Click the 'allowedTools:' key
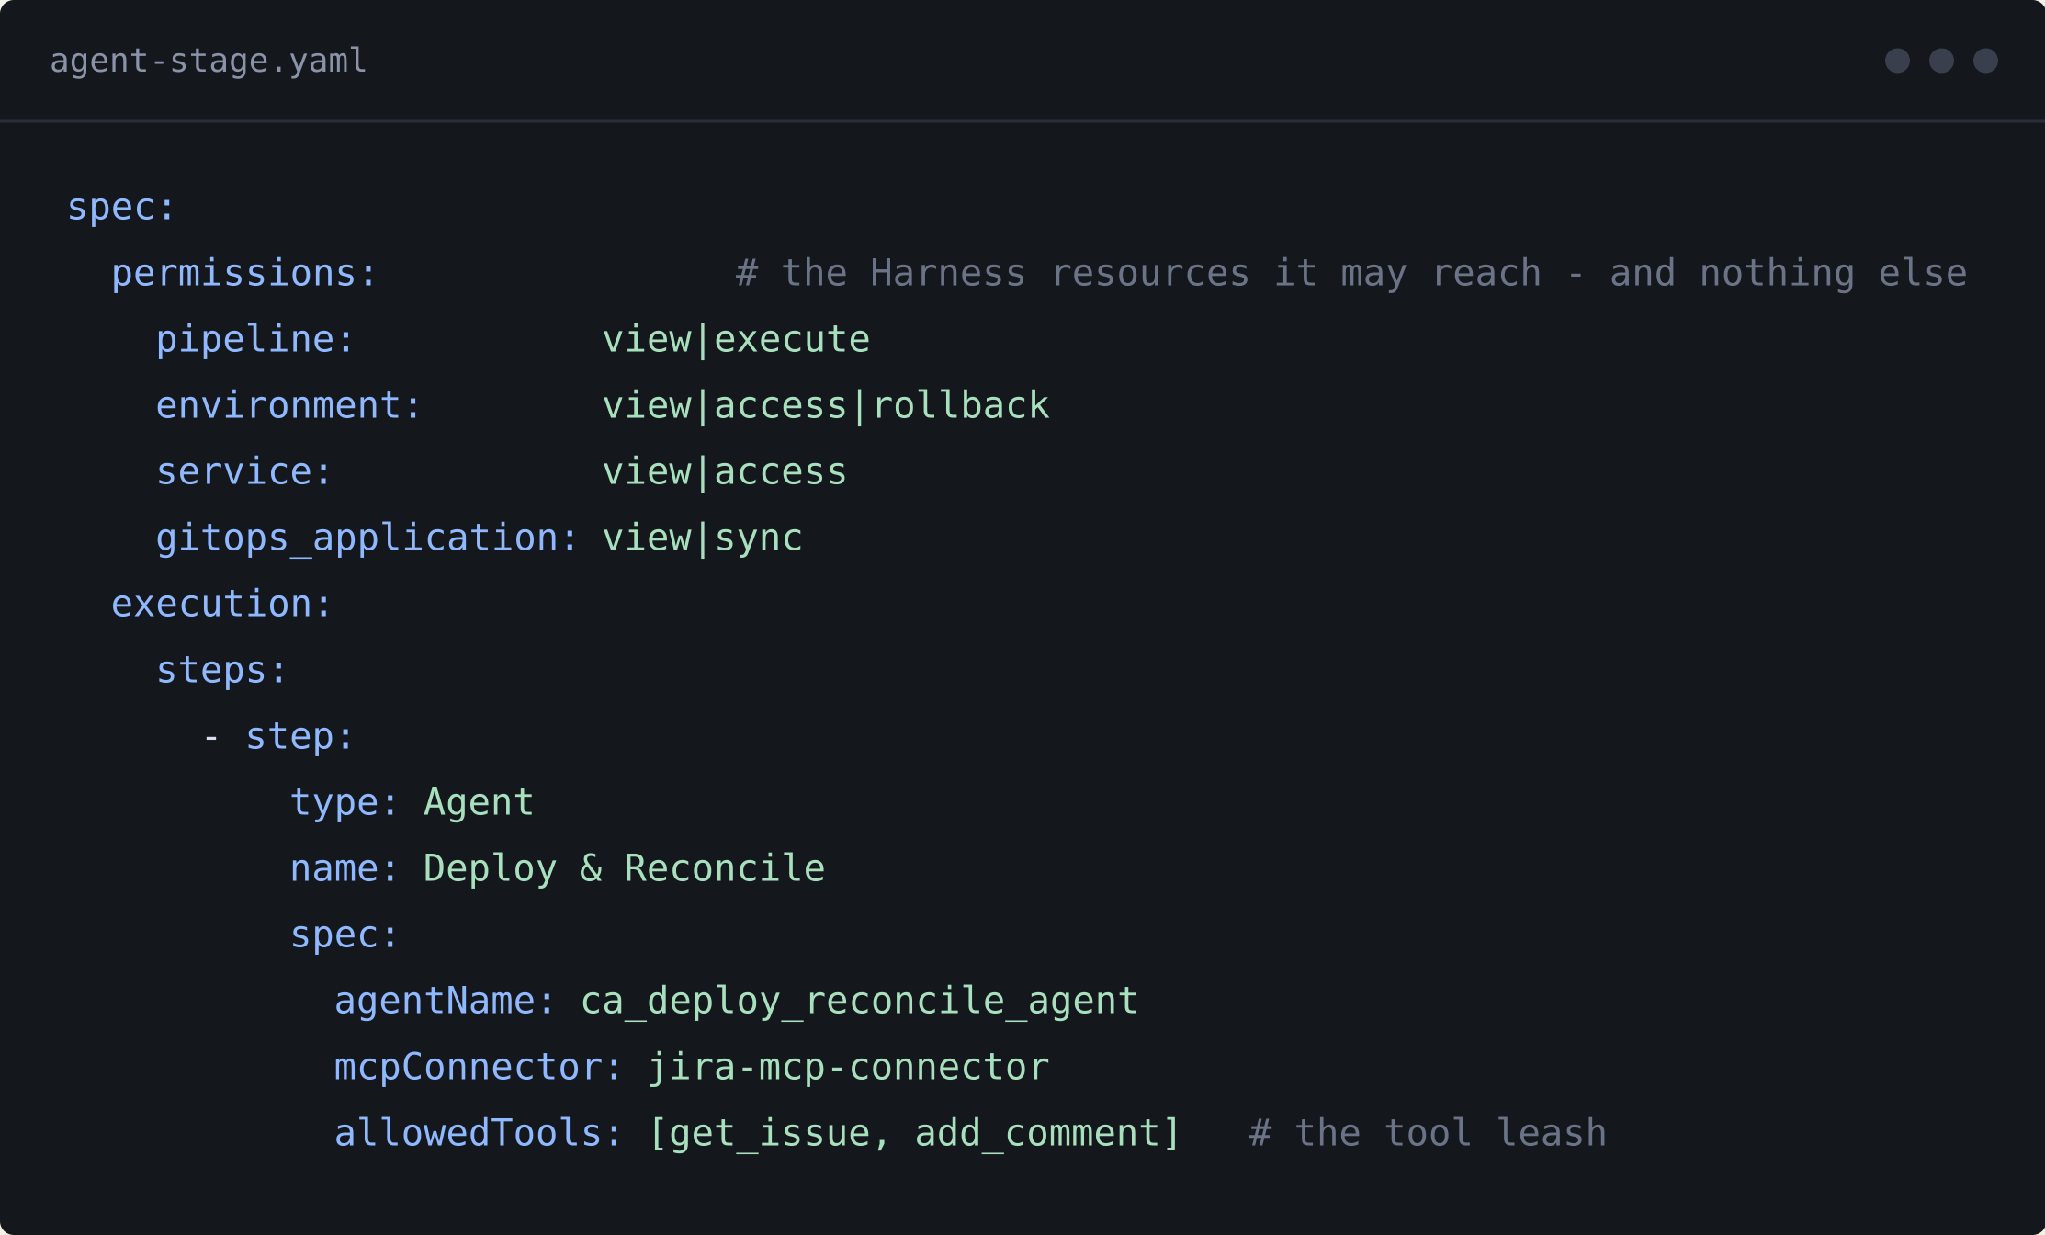 (x=478, y=1132)
